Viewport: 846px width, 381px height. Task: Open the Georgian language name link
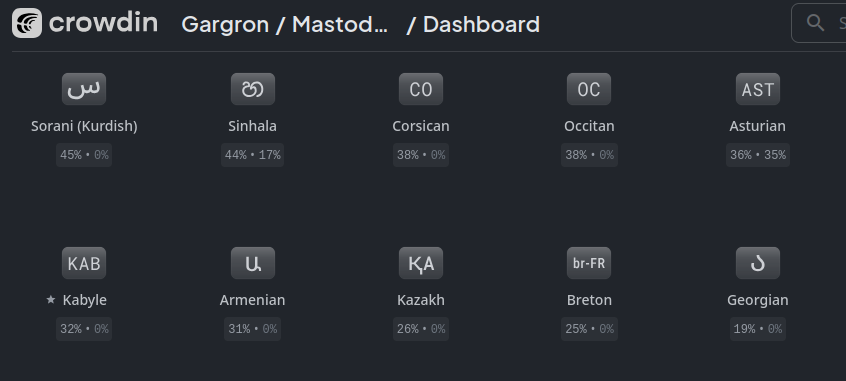click(758, 300)
